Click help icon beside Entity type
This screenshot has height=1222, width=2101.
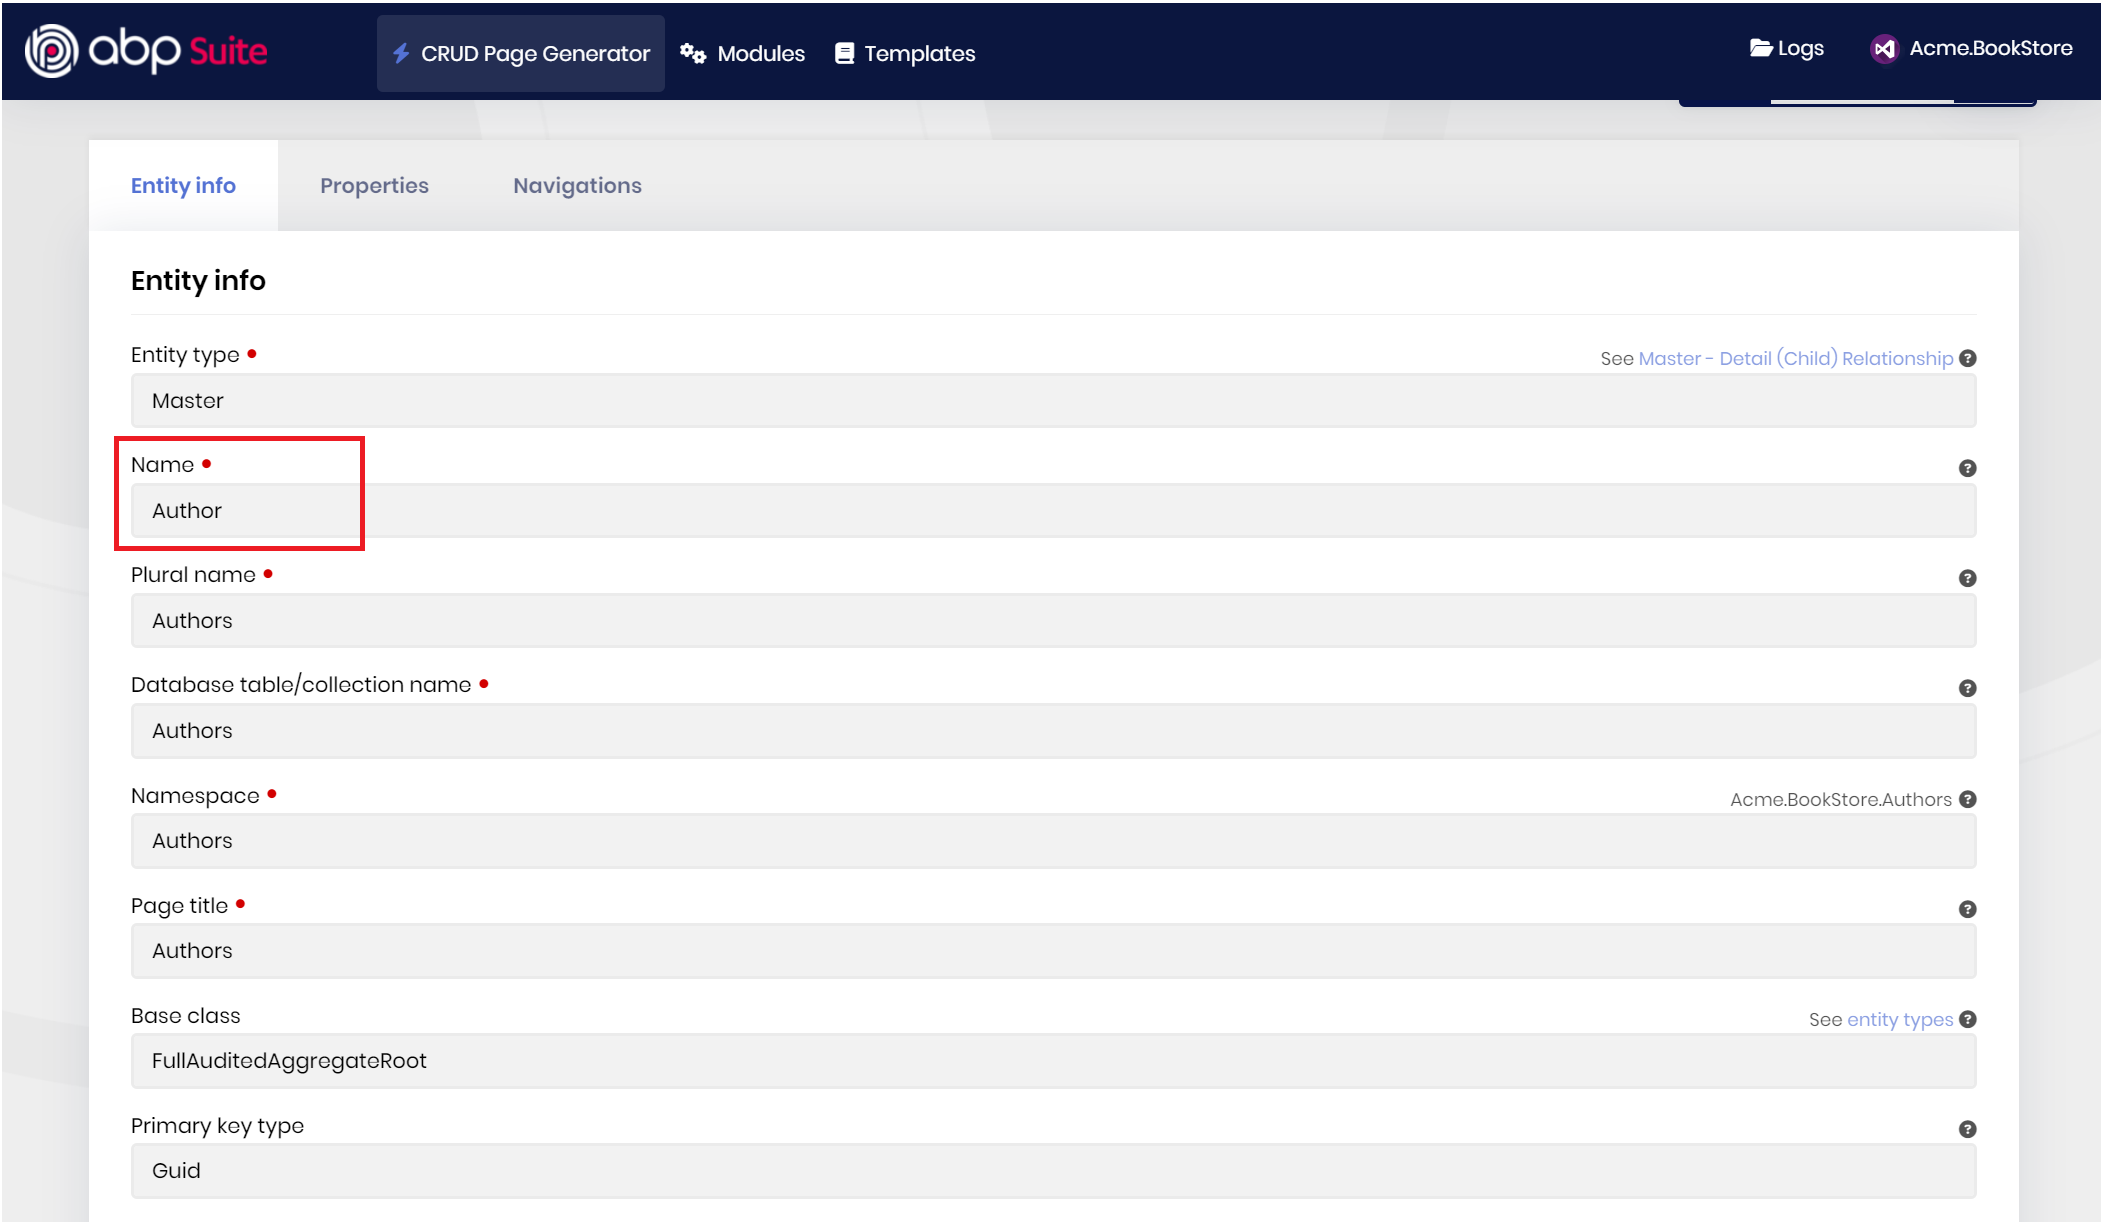click(x=1967, y=358)
